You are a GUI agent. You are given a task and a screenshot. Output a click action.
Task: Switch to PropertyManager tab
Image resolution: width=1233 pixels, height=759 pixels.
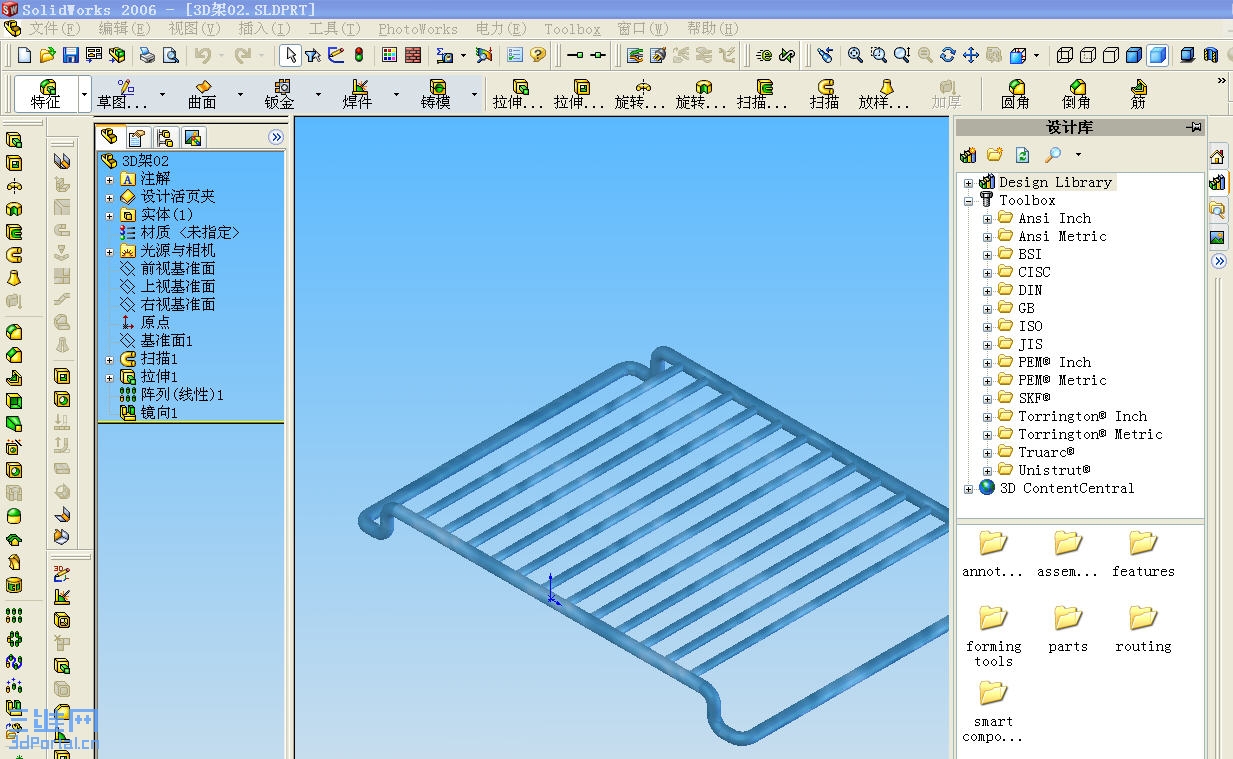[x=137, y=137]
